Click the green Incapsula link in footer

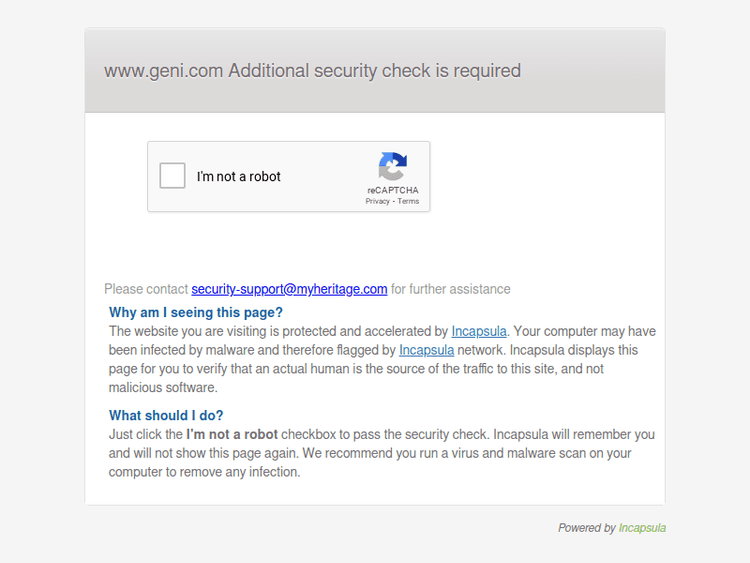[x=642, y=528]
